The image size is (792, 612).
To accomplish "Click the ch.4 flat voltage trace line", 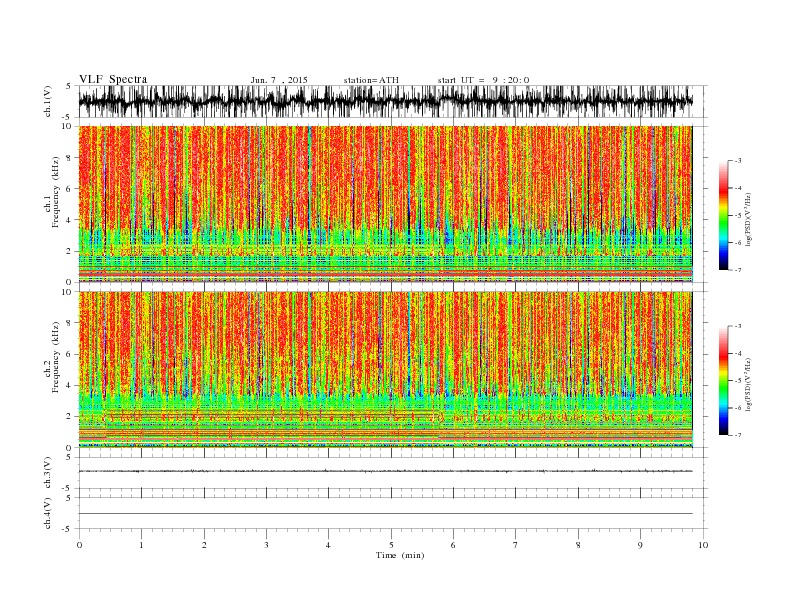I will click(x=385, y=514).
